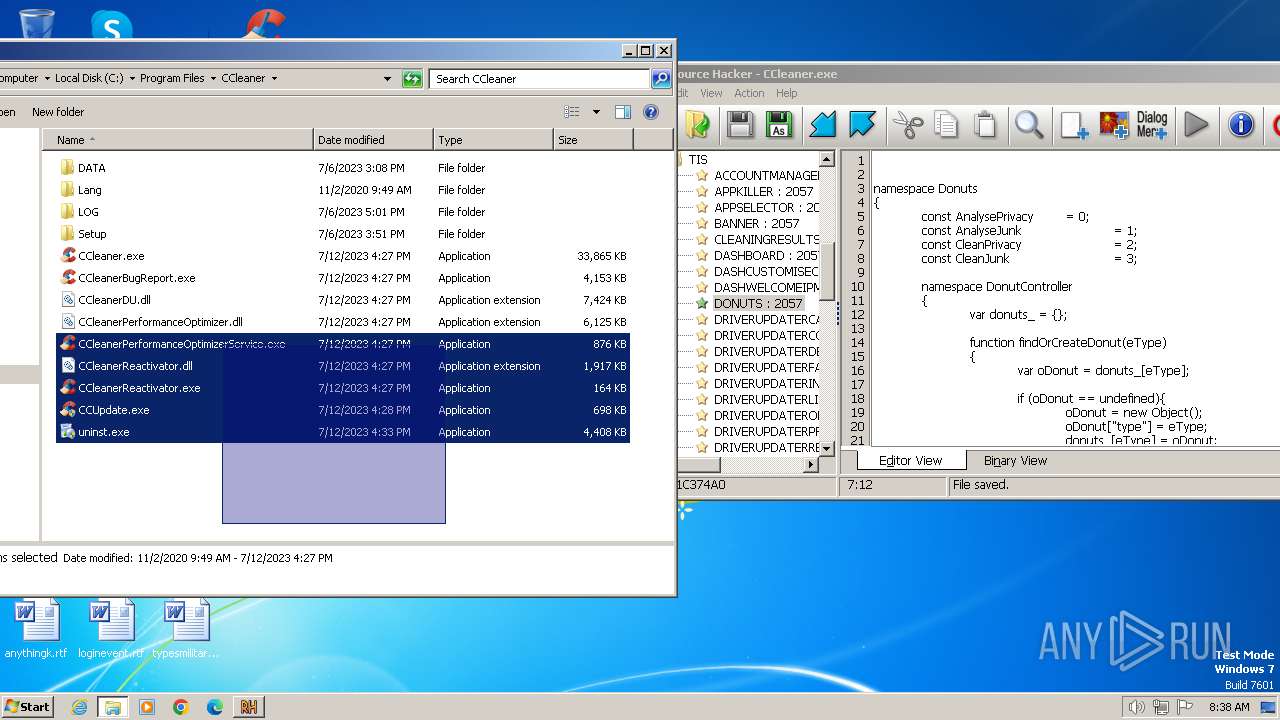The height and width of the screenshot is (720, 1280).
Task: Open loginevent.rtf desktop file
Action: pos(111,630)
